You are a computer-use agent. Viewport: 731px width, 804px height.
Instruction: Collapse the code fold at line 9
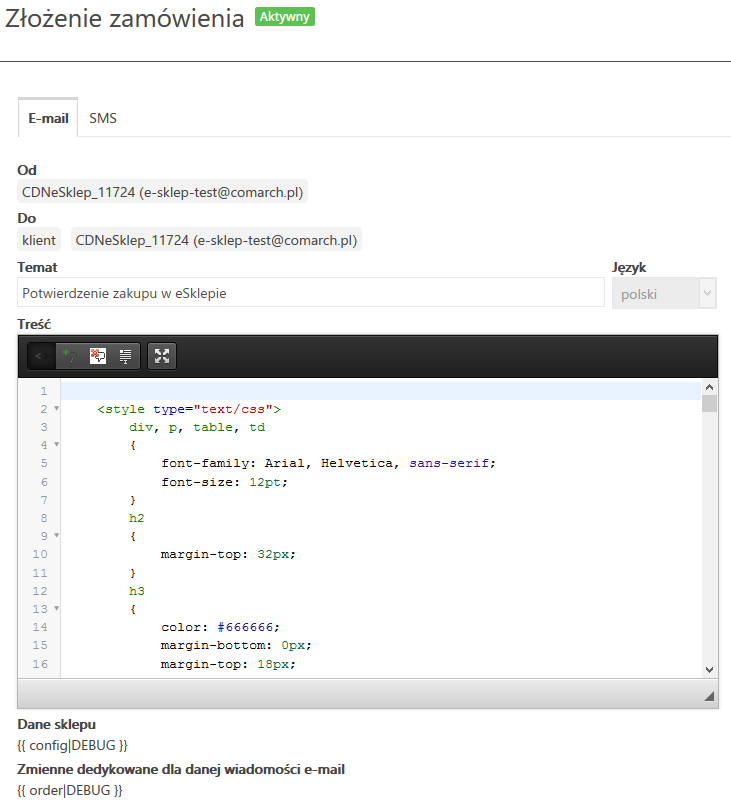click(57, 535)
